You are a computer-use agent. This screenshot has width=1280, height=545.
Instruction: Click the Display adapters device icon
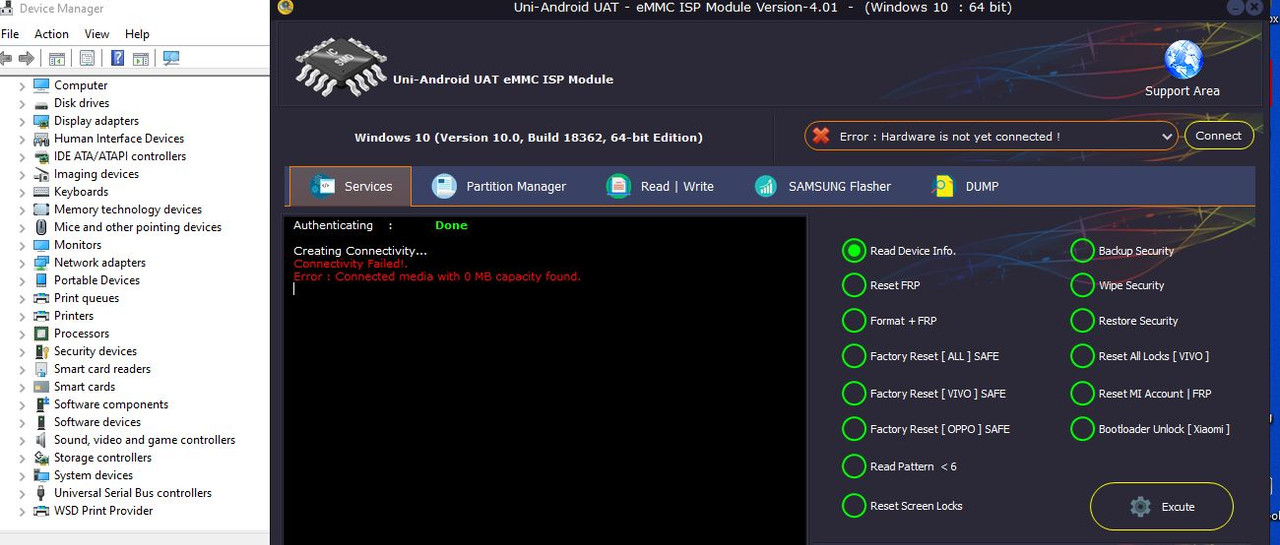(x=41, y=121)
